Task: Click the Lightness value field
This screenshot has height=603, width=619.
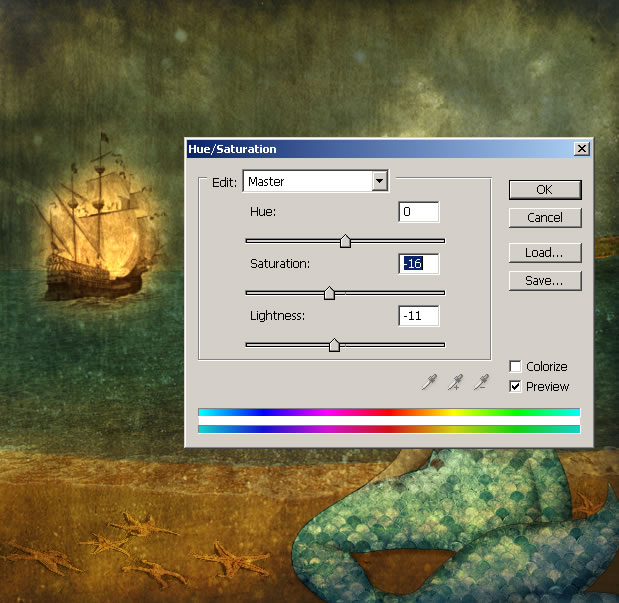Action: pyautogui.click(x=419, y=316)
